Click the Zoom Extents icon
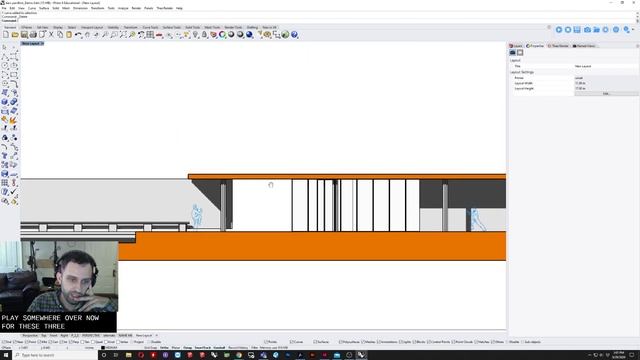Viewport: 640px width, 360px height. click(x=123, y=35)
